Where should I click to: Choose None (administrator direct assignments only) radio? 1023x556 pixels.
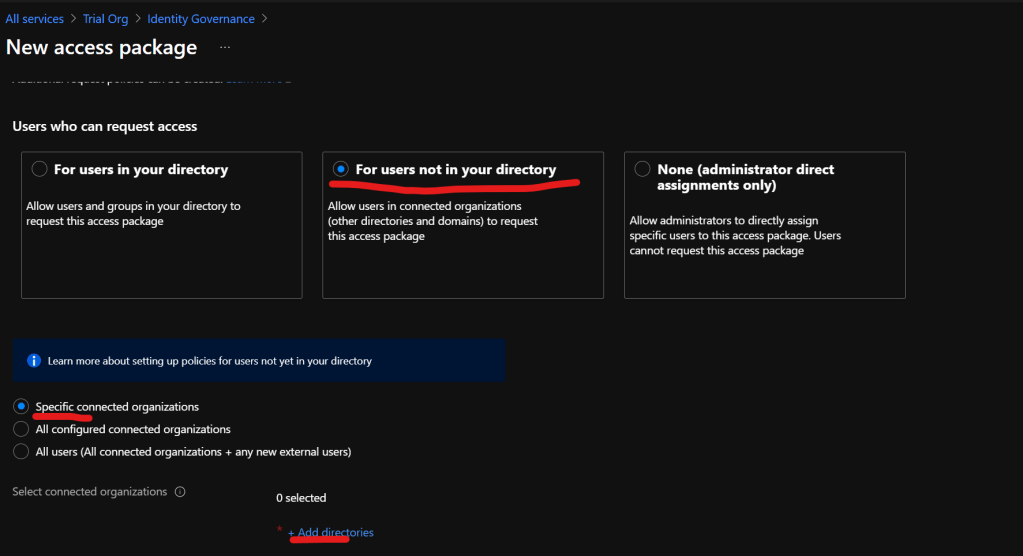pyautogui.click(x=642, y=170)
